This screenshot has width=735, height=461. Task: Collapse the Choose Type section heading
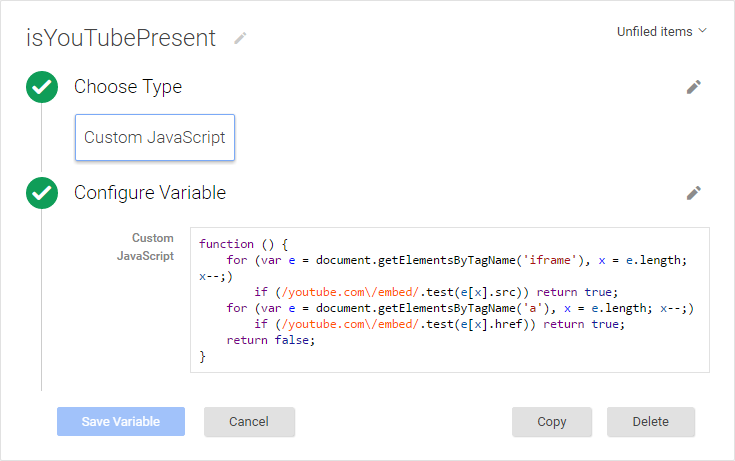[128, 87]
